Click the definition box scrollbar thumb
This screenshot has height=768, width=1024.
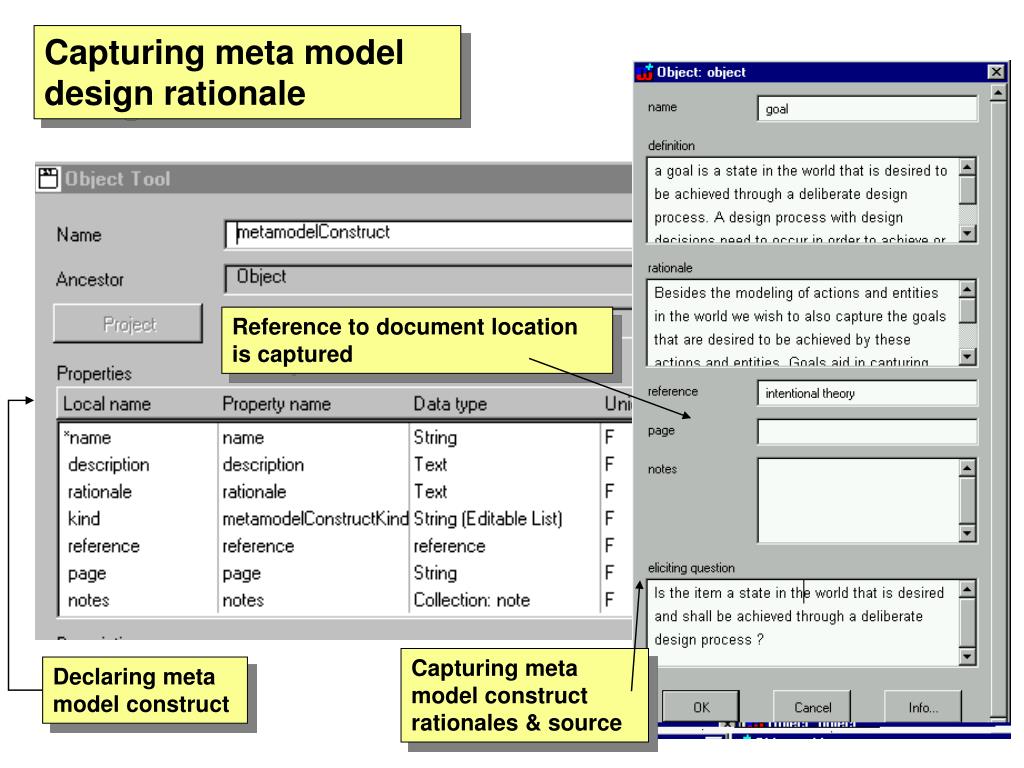coord(968,190)
